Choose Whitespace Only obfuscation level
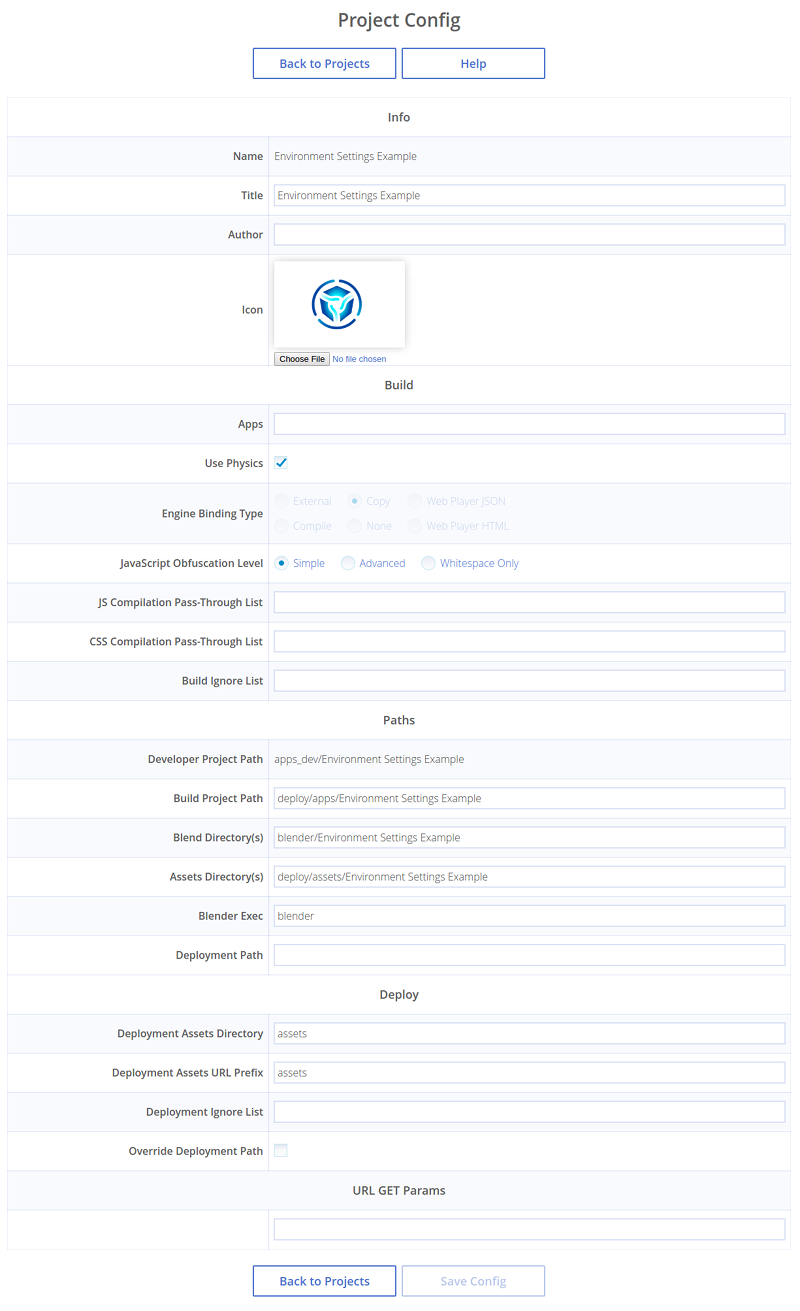Image resolution: width=800 pixels, height=1311 pixels. [x=428, y=563]
